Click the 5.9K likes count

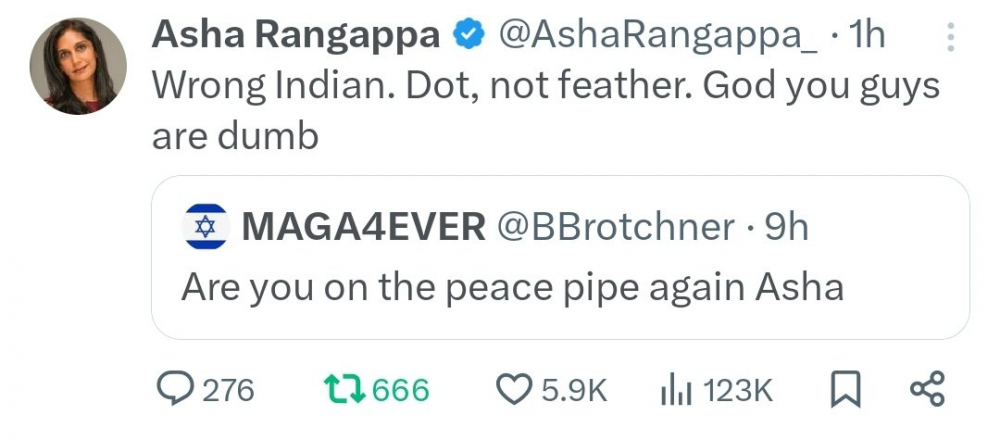point(574,390)
